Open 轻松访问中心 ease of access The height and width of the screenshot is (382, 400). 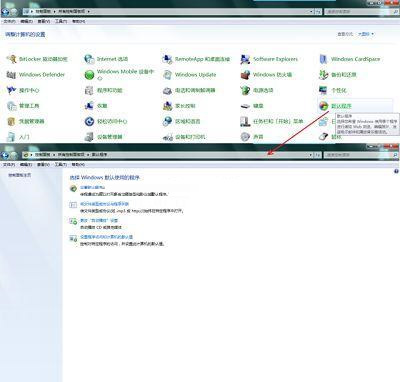pos(106,121)
